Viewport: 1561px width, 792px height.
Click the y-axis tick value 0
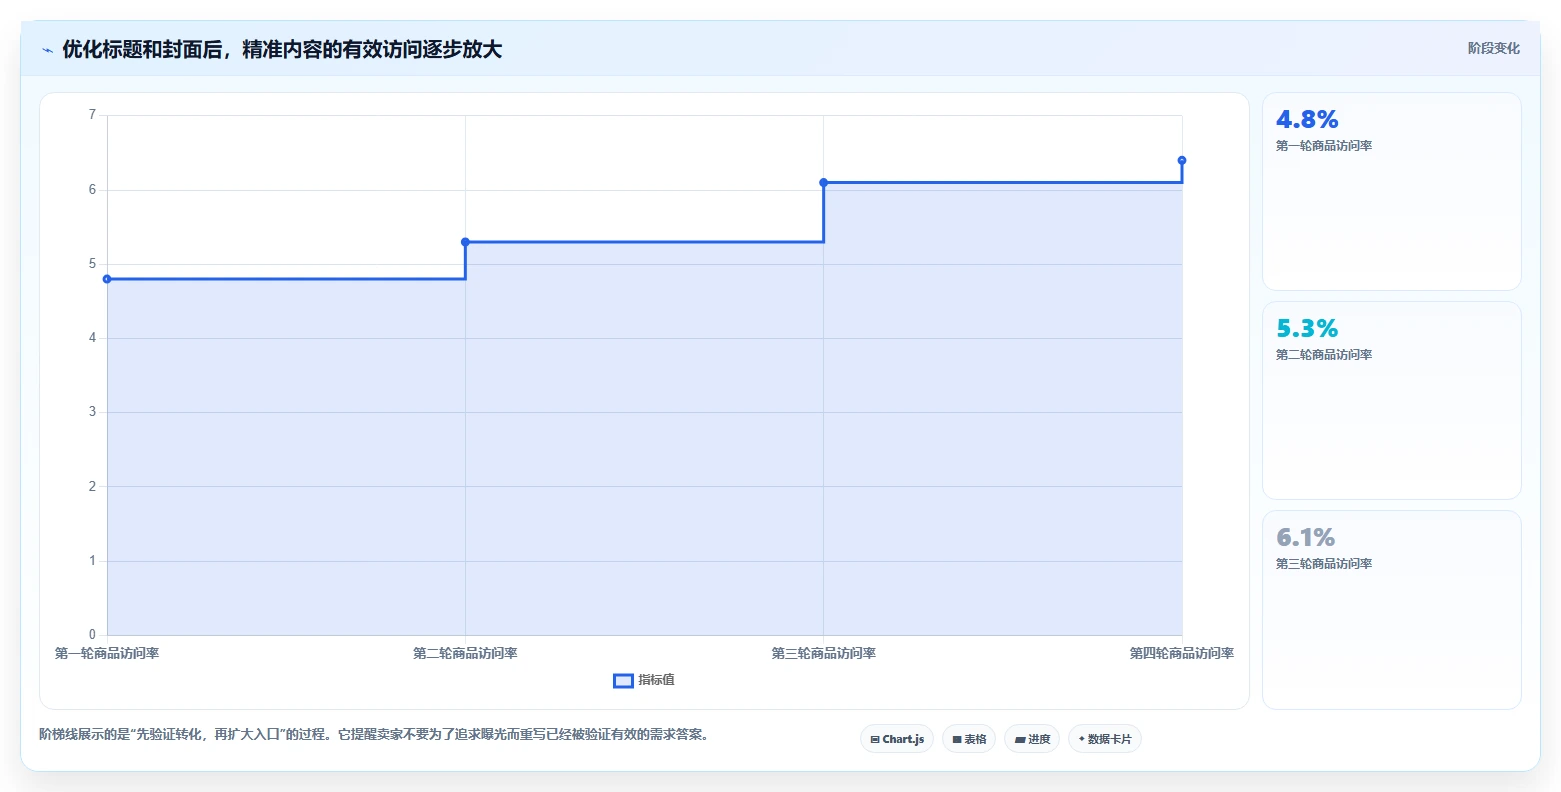(92, 635)
